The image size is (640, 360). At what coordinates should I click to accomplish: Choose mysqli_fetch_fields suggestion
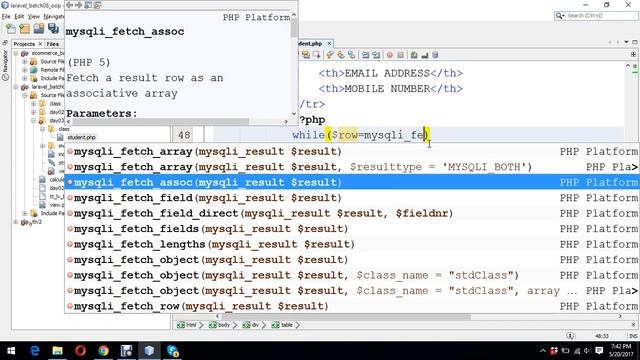coord(352,229)
